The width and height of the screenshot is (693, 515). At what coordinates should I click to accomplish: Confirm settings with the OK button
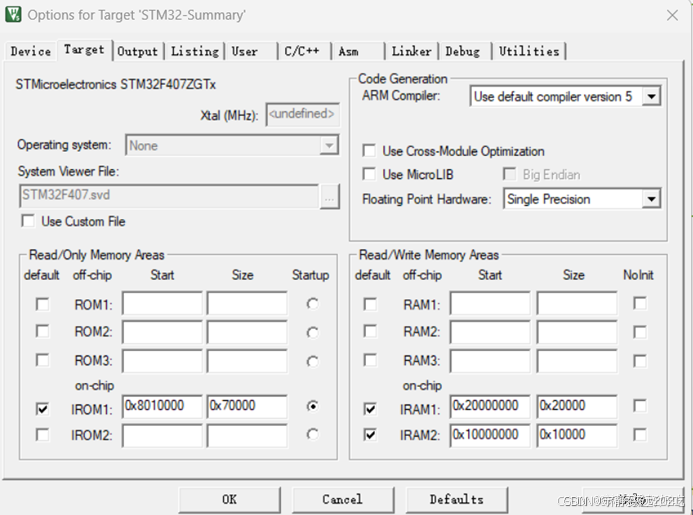pyautogui.click(x=229, y=500)
